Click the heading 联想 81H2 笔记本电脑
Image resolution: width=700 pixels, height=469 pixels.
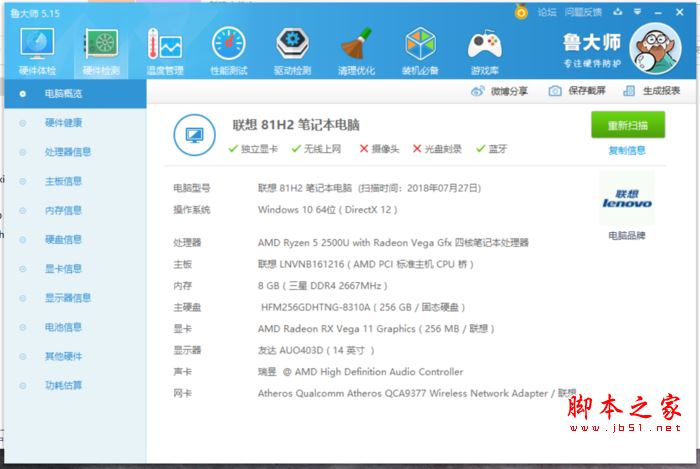[x=296, y=125]
